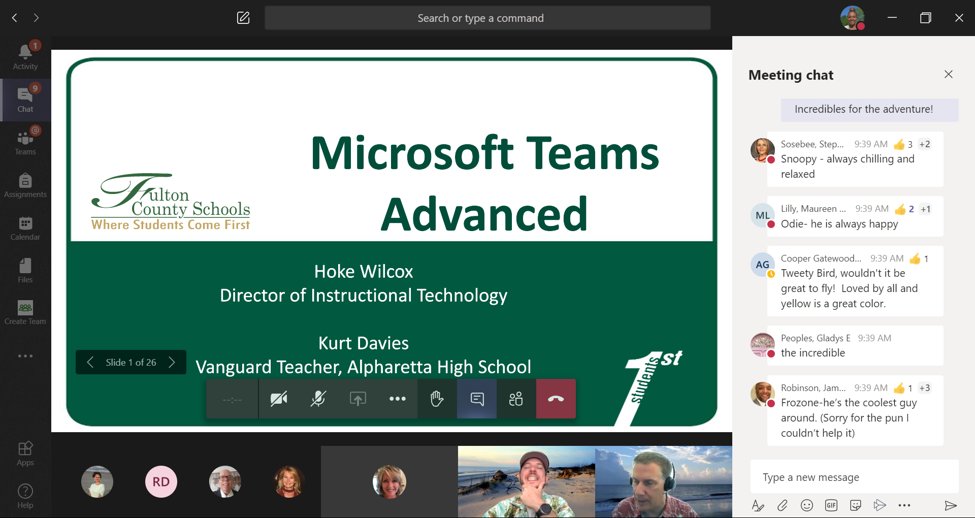Expand +1 reactions on Odie message
This screenshot has width=975, height=518.
(x=925, y=209)
